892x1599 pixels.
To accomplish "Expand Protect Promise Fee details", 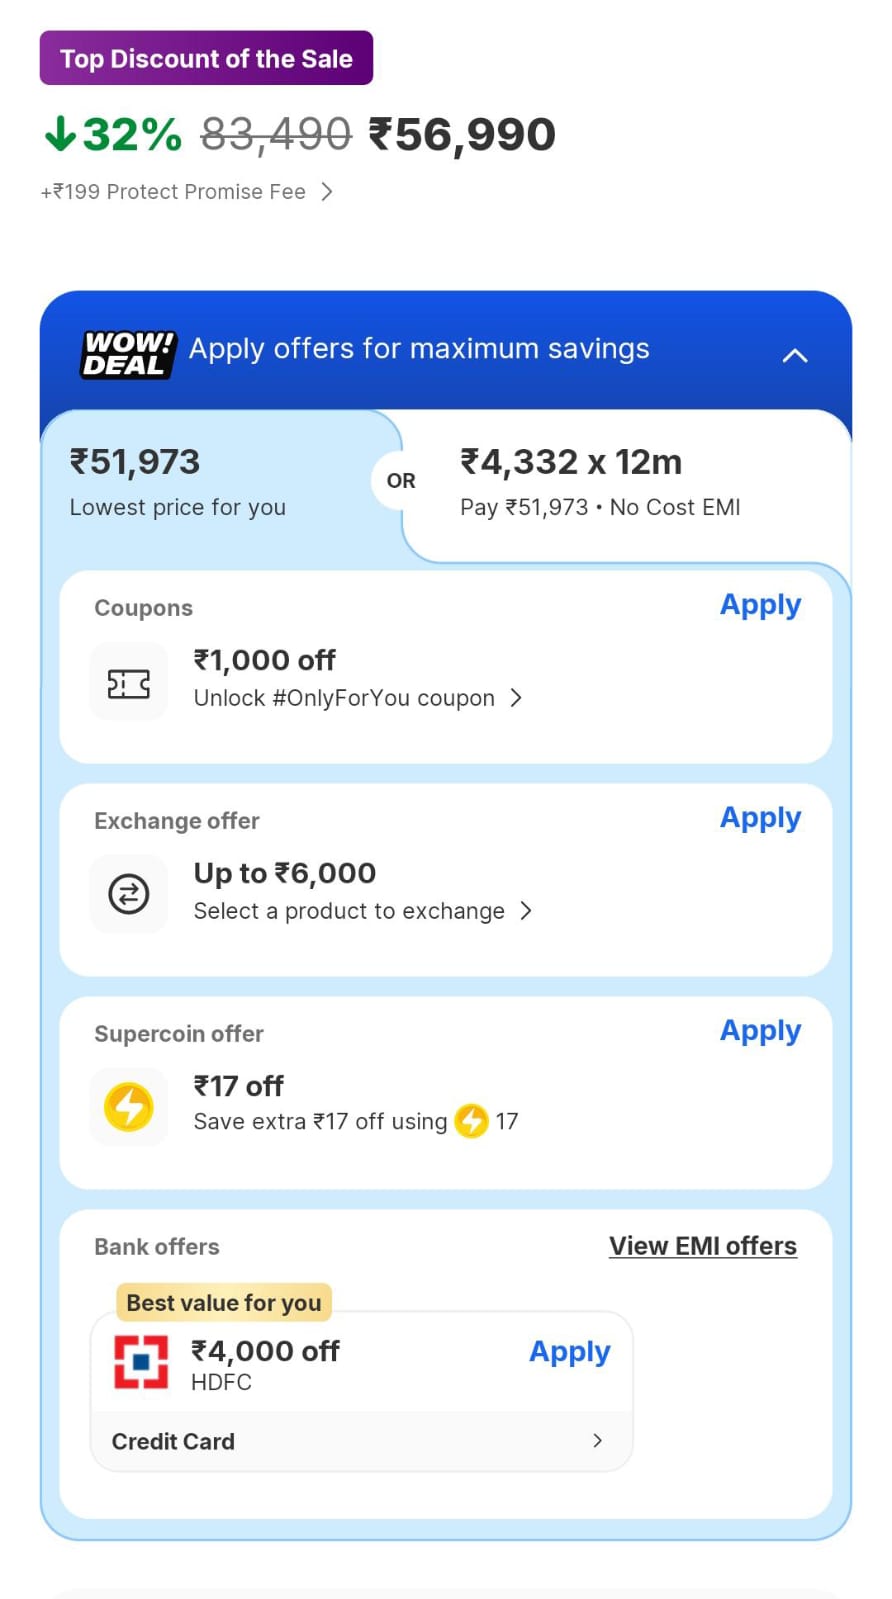I will 327,192.
